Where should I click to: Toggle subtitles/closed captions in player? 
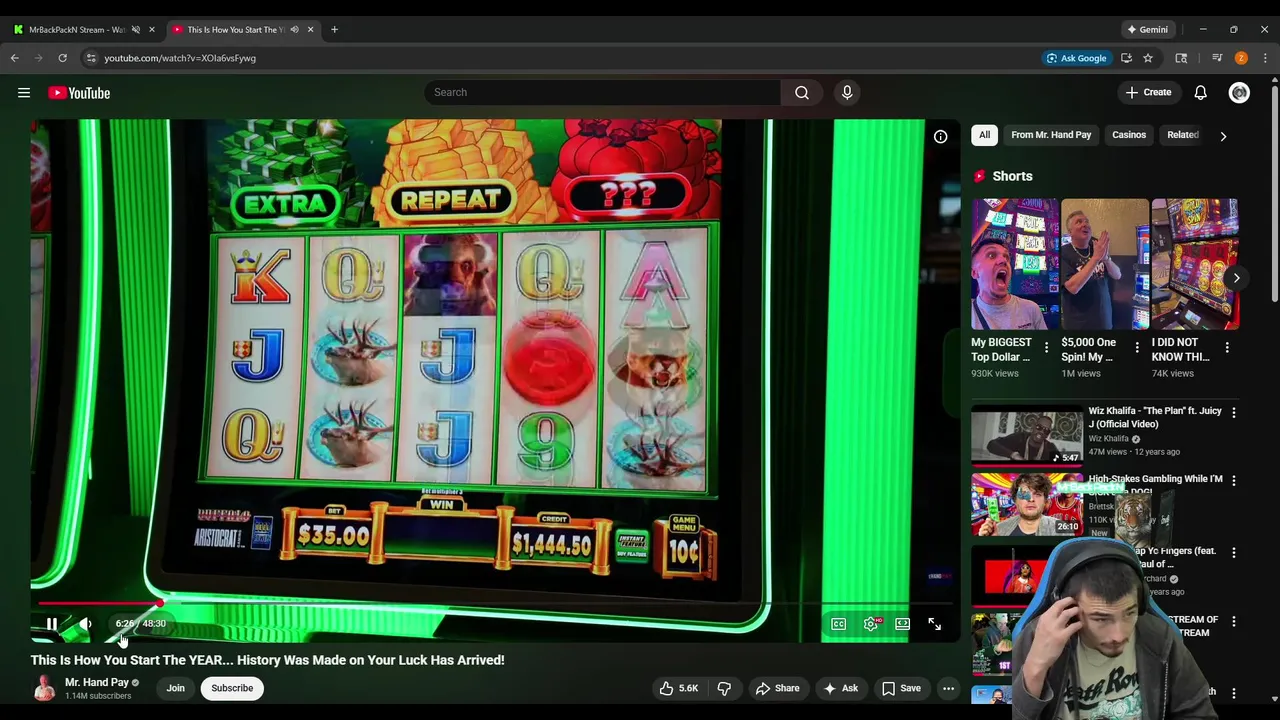[x=839, y=624]
